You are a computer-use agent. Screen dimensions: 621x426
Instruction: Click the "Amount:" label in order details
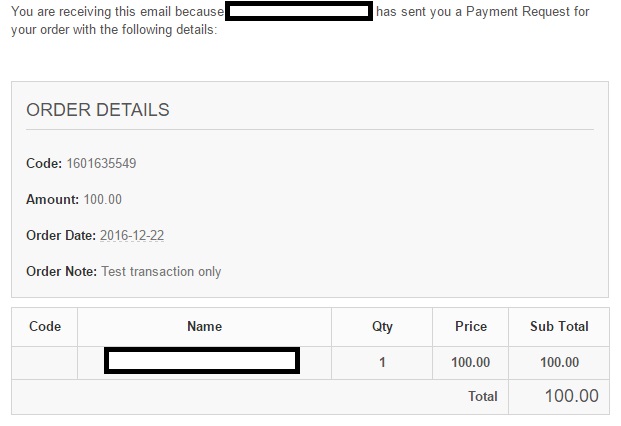52,199
